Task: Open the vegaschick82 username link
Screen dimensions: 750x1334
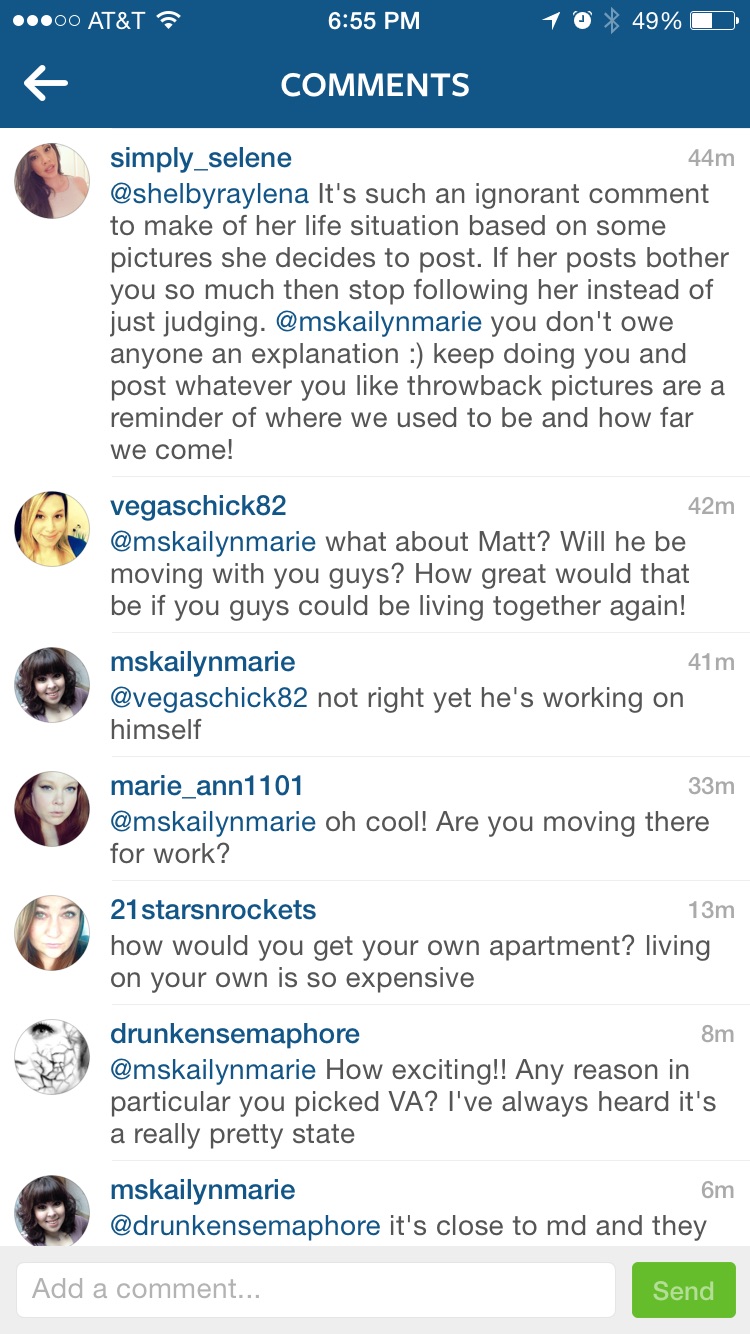Action: (198, 506)
